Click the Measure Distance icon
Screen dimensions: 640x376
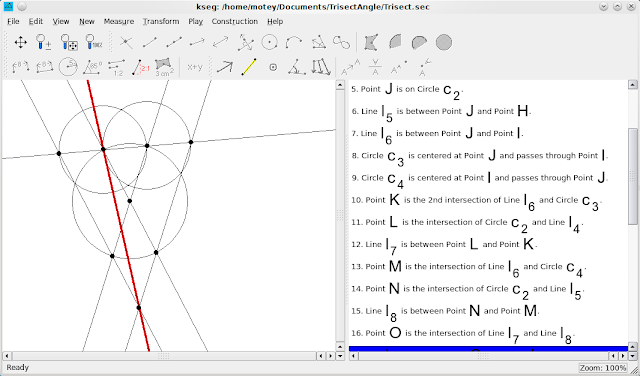click(20, 67)
